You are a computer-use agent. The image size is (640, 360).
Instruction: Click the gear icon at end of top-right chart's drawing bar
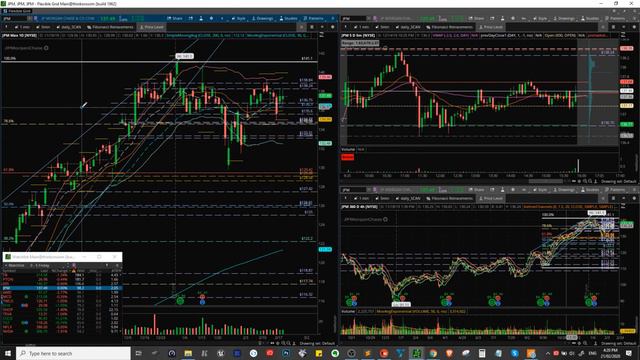(633, 27)
